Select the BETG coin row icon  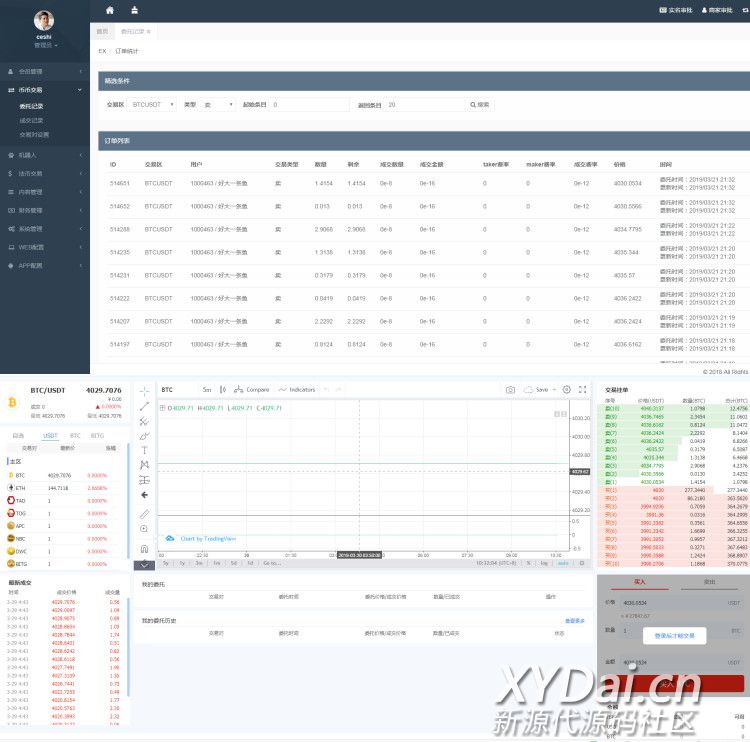[x=11, y=564]
